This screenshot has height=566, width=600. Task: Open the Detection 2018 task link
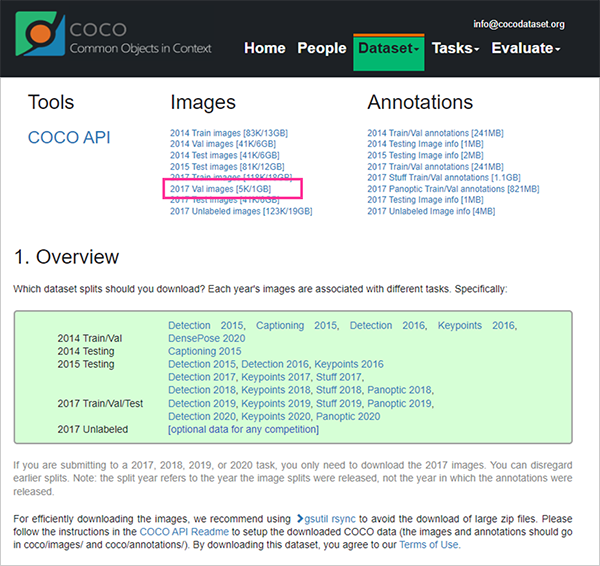click(202, 390)
